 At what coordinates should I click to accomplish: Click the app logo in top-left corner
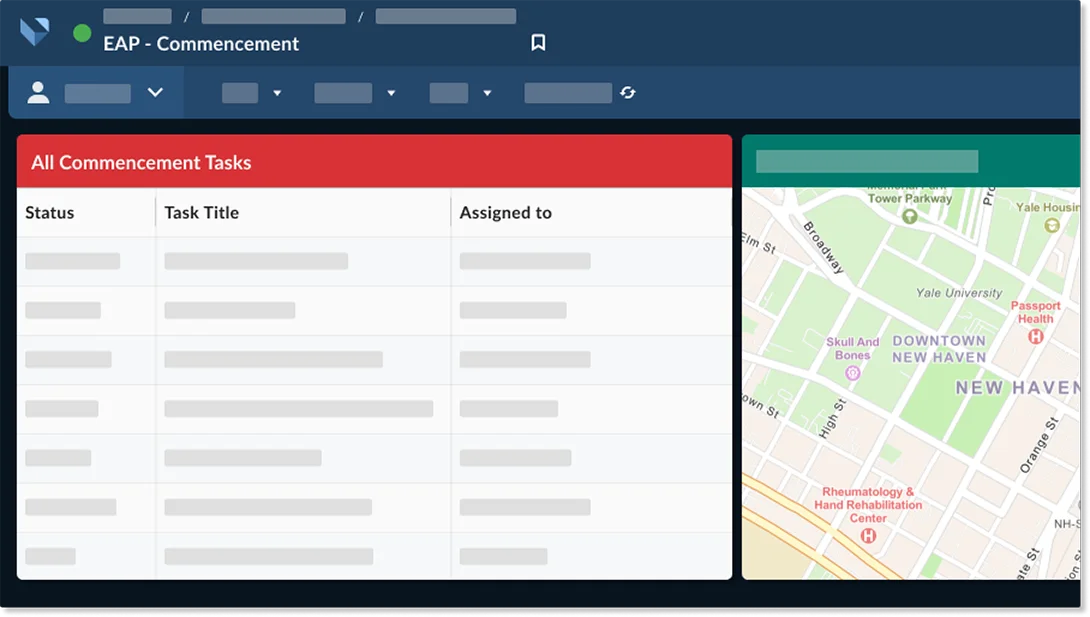click(x=35, y=32)
